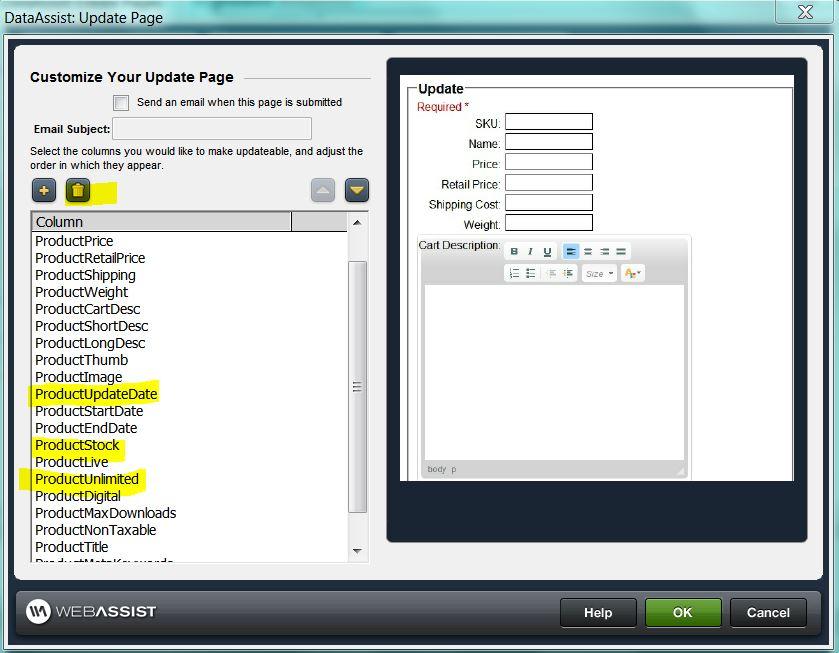Apply underline formatting in the editor toolbar

(548, 251)
